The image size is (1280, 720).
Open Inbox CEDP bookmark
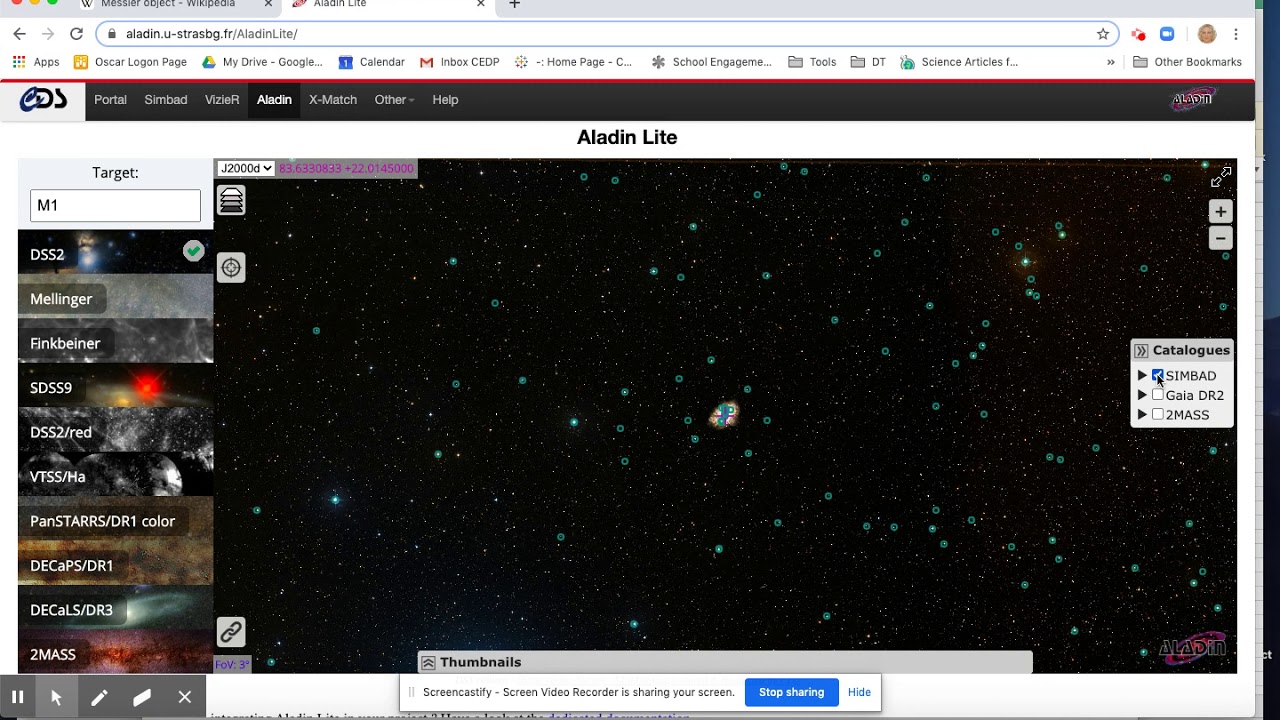click(459, 62)
